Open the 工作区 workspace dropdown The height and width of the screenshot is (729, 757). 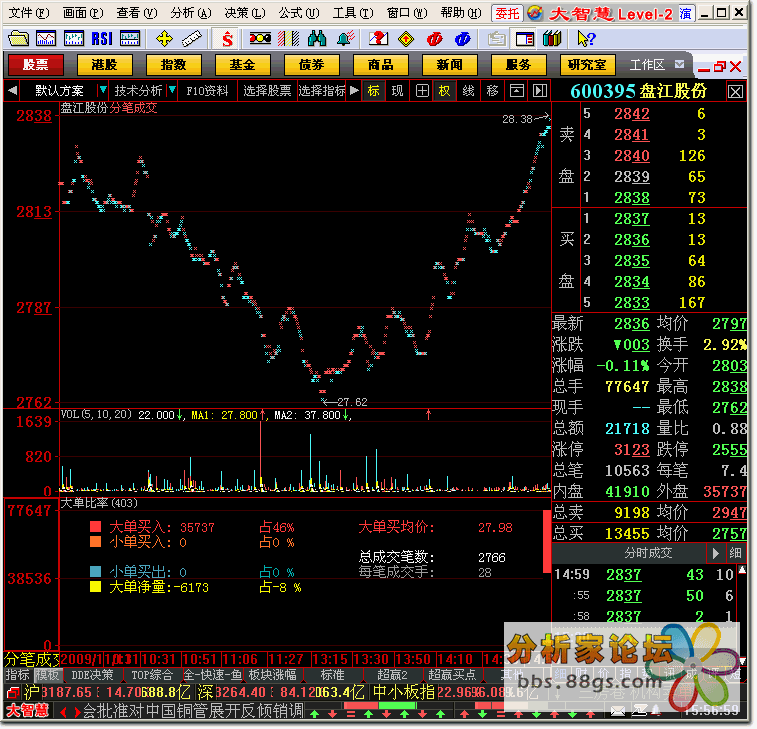[680, 65]
